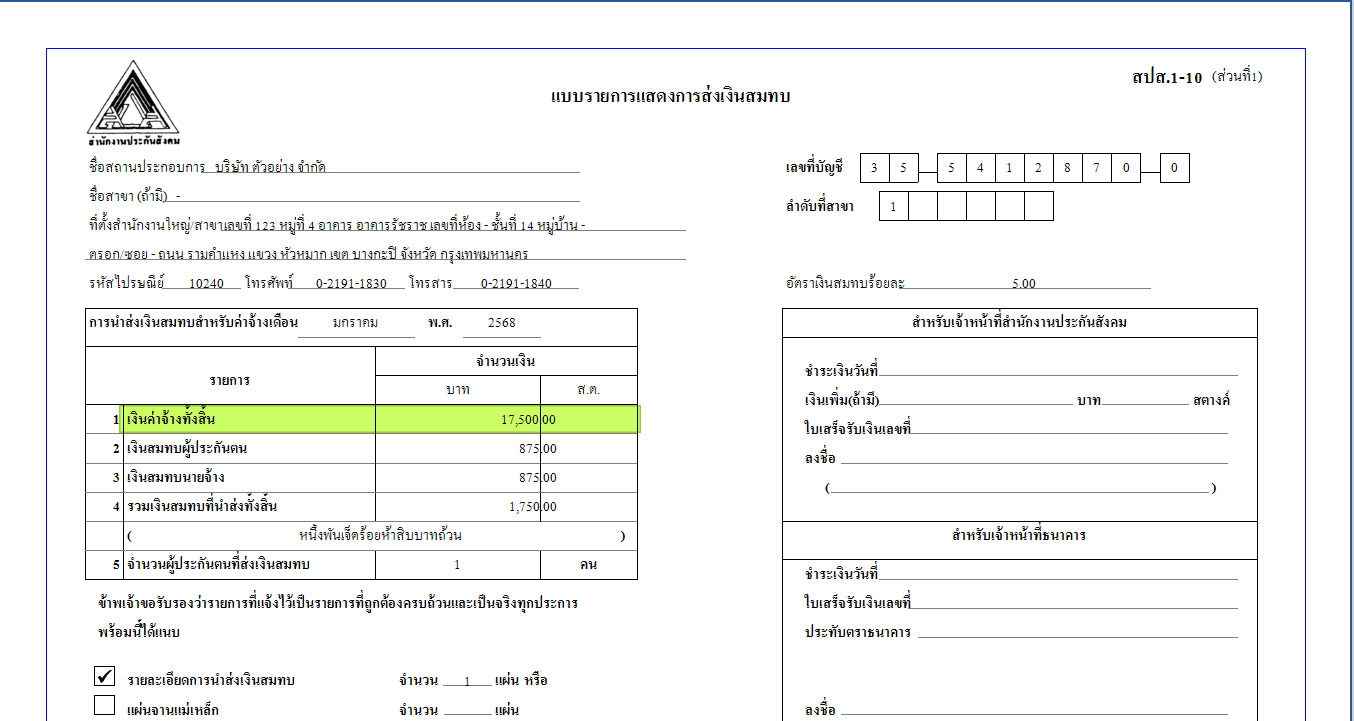Viewport: 1354px width, 721px height.
Task: Click the telephone number 0-2191-1830
Action: click(x=350, y=283)
